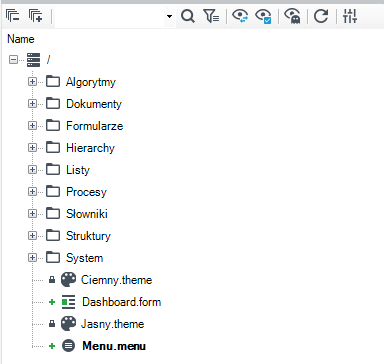Open the search box dropdown arrow
Viewport: 384px width, 364px height.
(169, 16)
